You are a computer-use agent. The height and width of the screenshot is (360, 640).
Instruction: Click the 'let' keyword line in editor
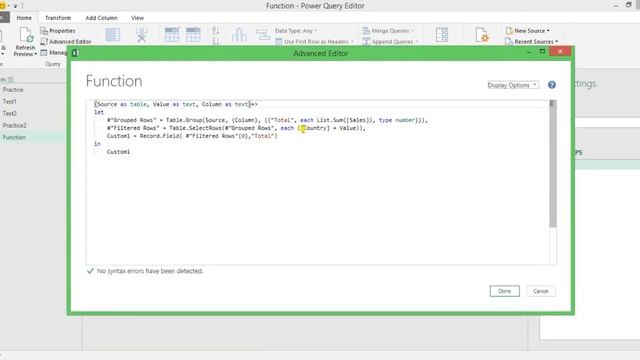point(99,112)
